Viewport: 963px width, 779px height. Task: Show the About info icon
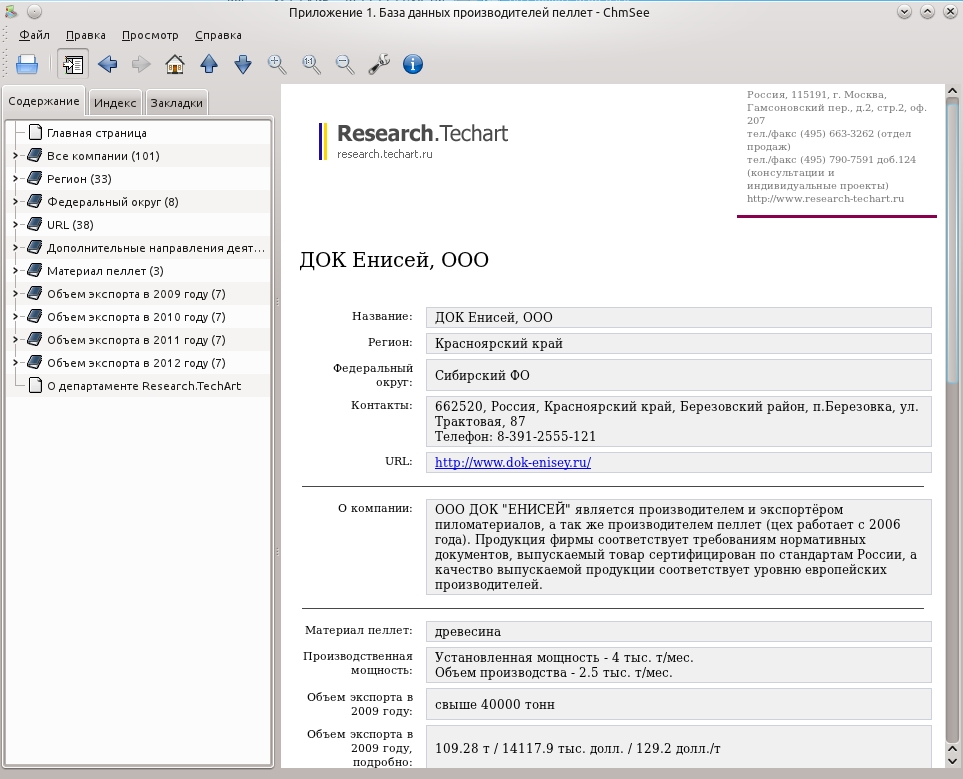(x=413, y=64)
